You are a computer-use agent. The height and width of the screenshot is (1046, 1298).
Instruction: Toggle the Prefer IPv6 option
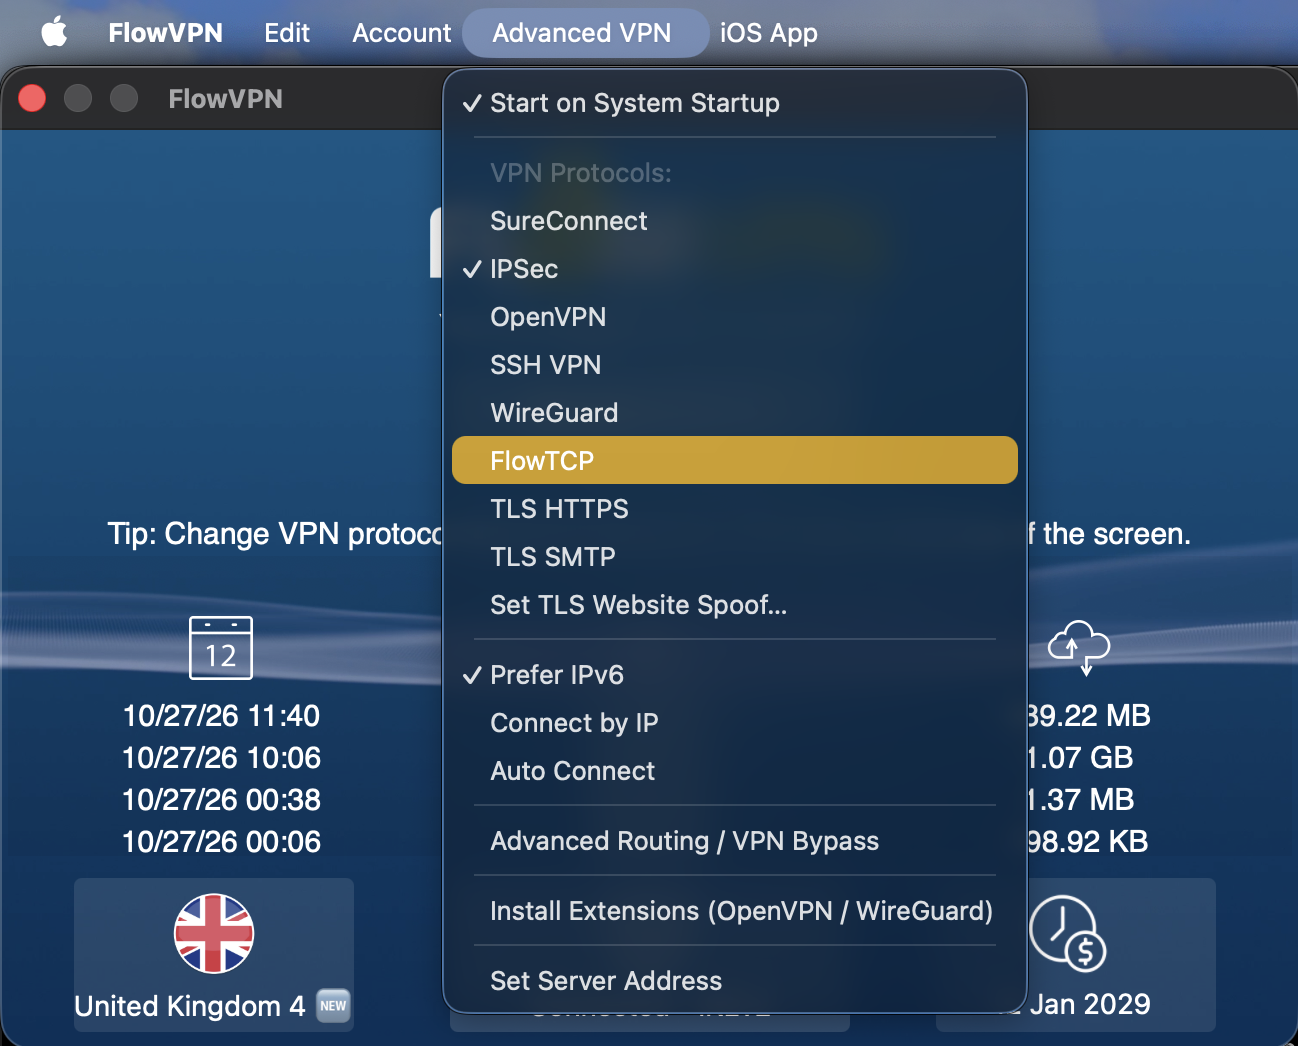tap(735, 675)
